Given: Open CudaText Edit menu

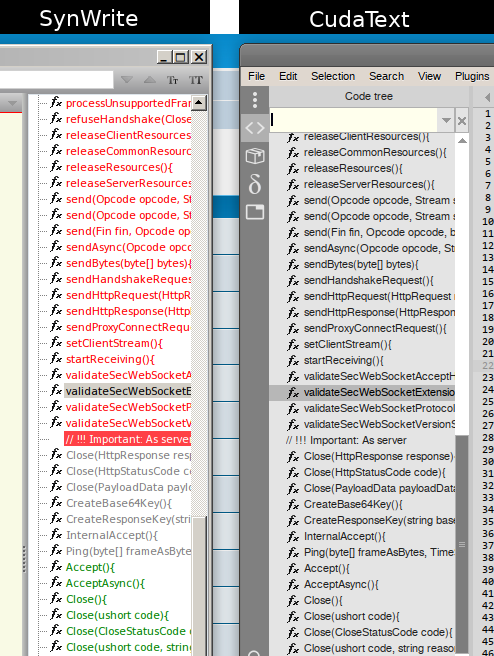Looking at the screenshot, I should (288, 77).
